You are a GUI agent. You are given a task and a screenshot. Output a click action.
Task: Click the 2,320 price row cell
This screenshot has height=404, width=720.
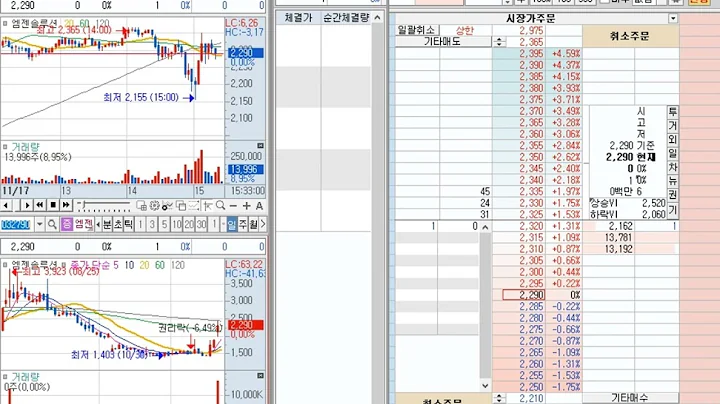tap(519, 226)
